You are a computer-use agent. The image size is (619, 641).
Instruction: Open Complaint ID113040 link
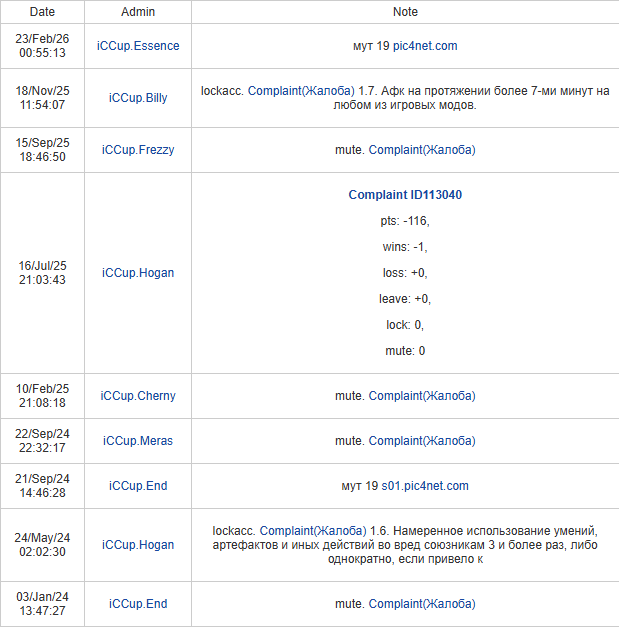click(405, 195)
